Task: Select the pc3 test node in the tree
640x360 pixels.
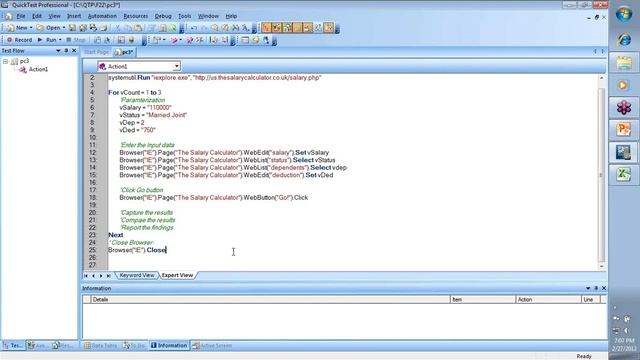Action: click(x=24, y=61)
